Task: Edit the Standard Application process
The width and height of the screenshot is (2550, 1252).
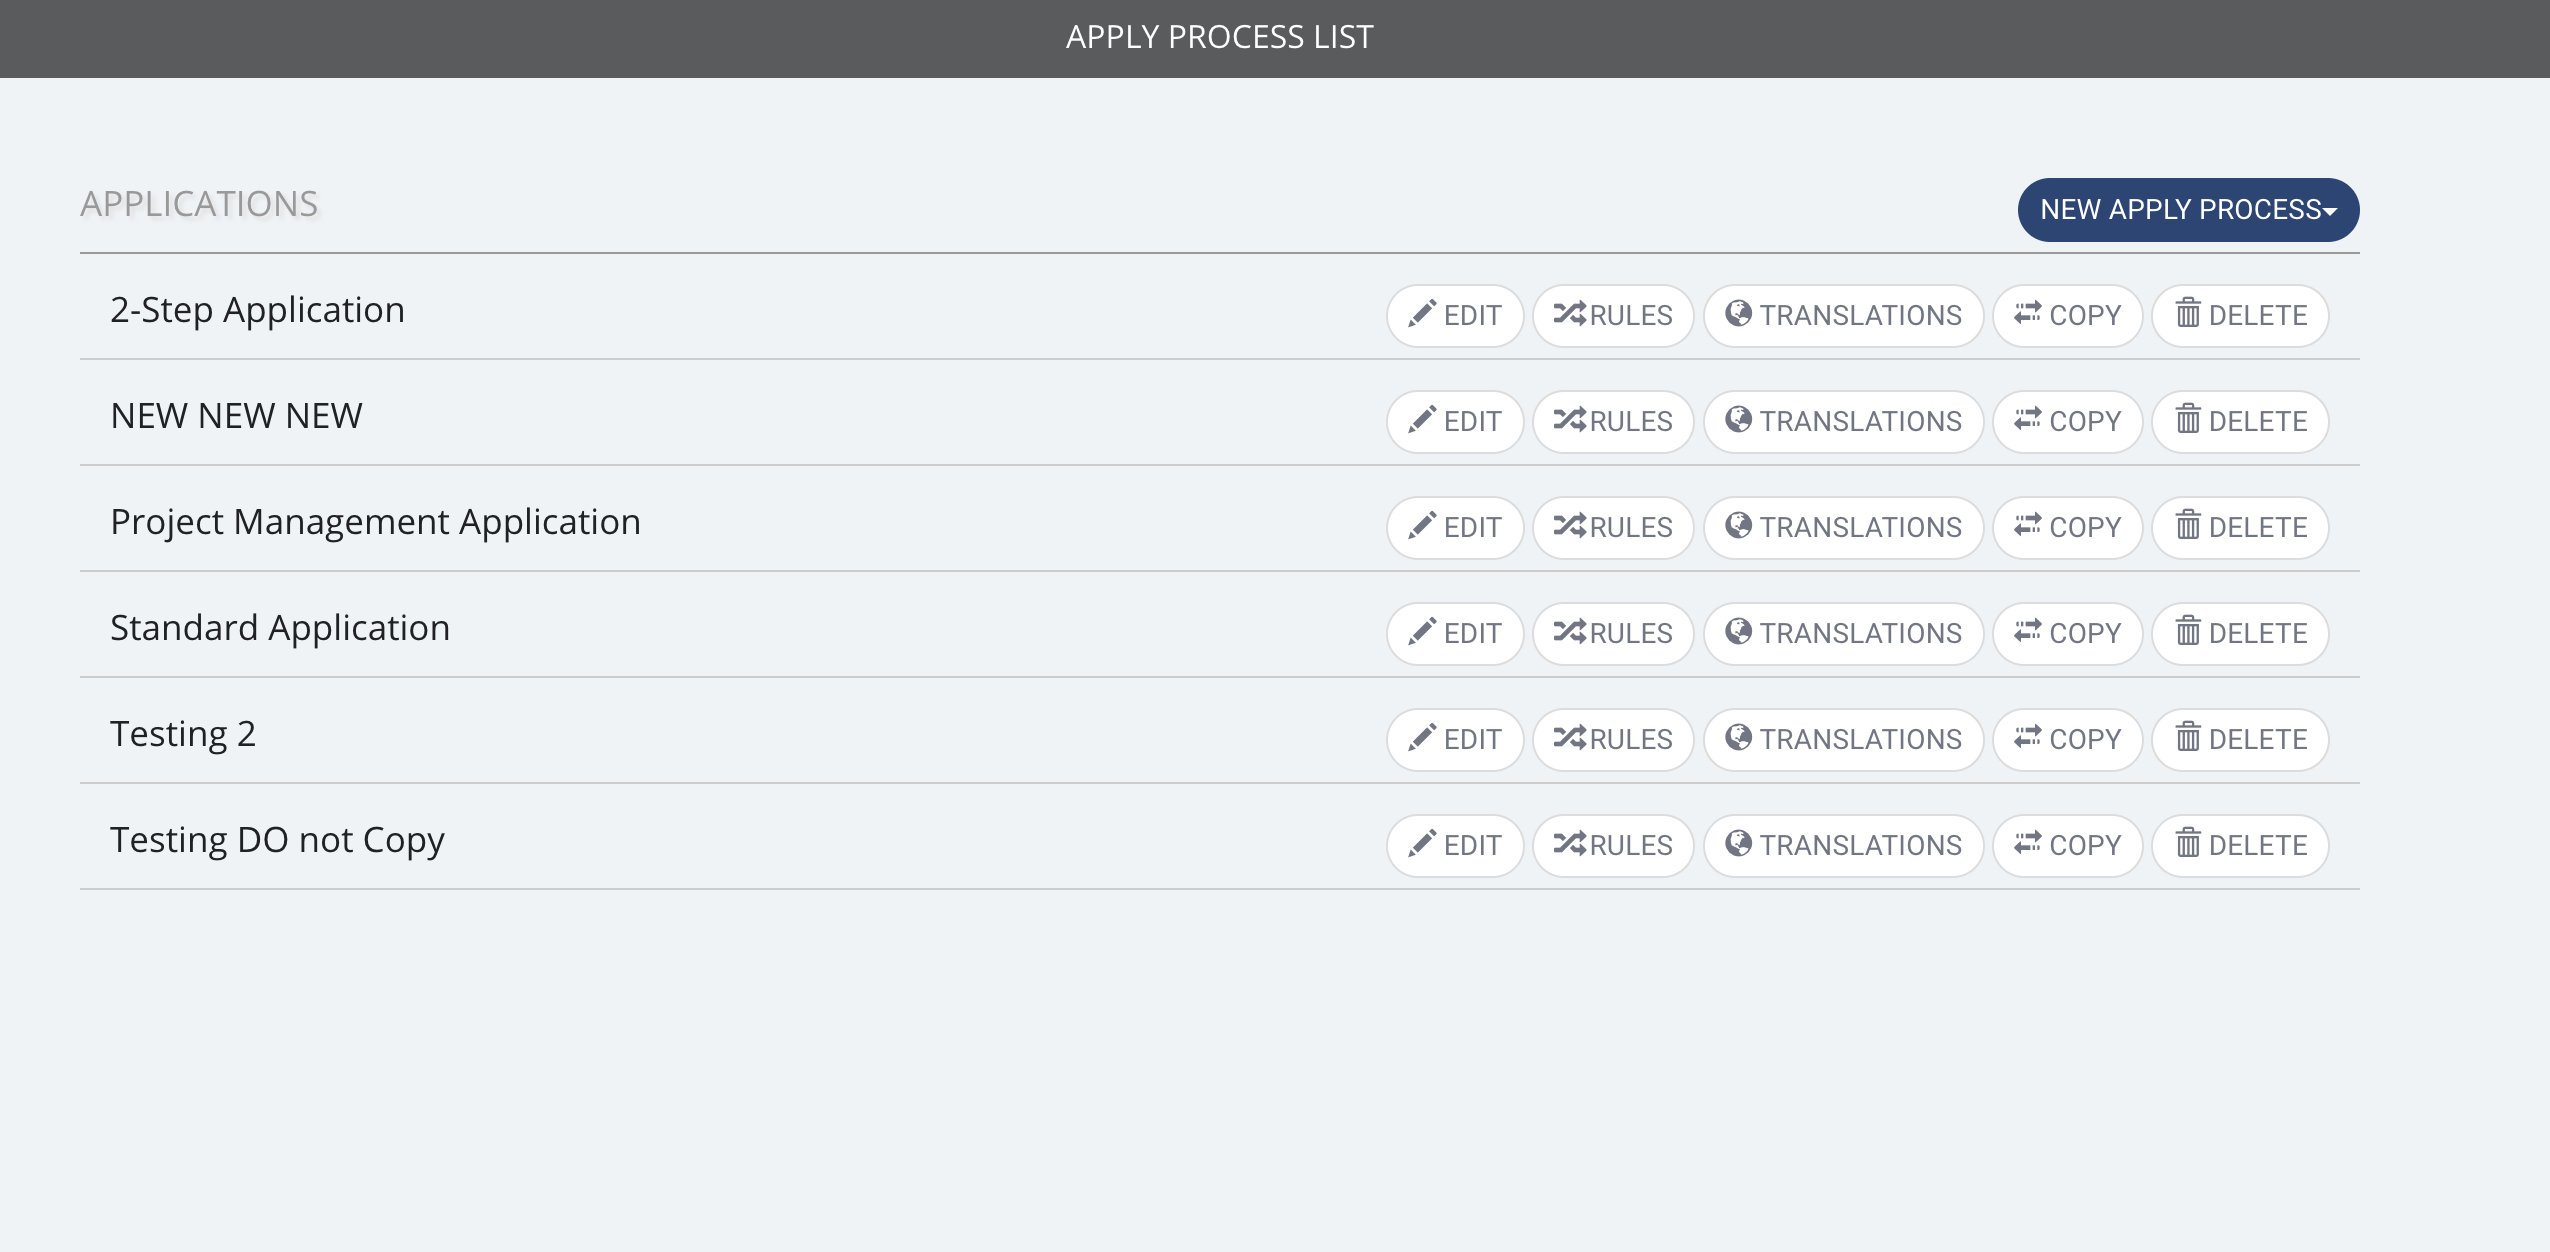Action: pos(1455,634)
